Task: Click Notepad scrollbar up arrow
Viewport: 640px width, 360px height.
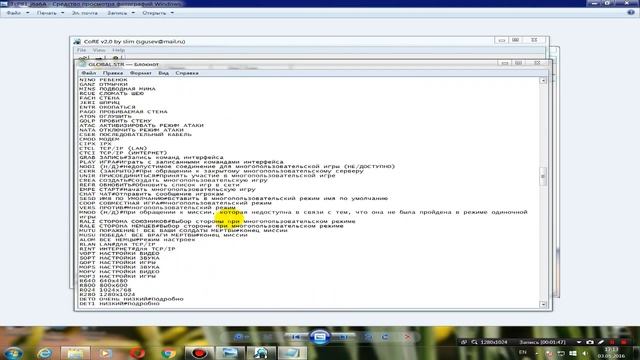Action: (543, 81)
